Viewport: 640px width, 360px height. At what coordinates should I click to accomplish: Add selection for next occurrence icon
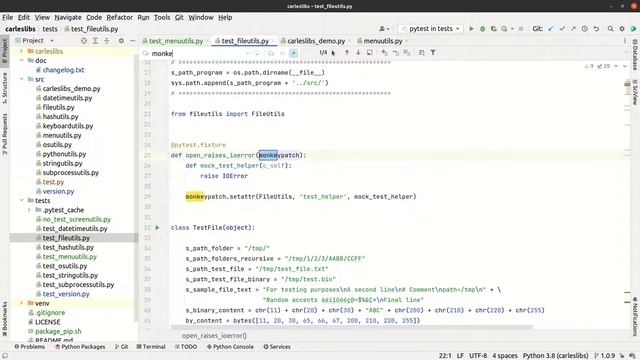click(x=384, y=52)
